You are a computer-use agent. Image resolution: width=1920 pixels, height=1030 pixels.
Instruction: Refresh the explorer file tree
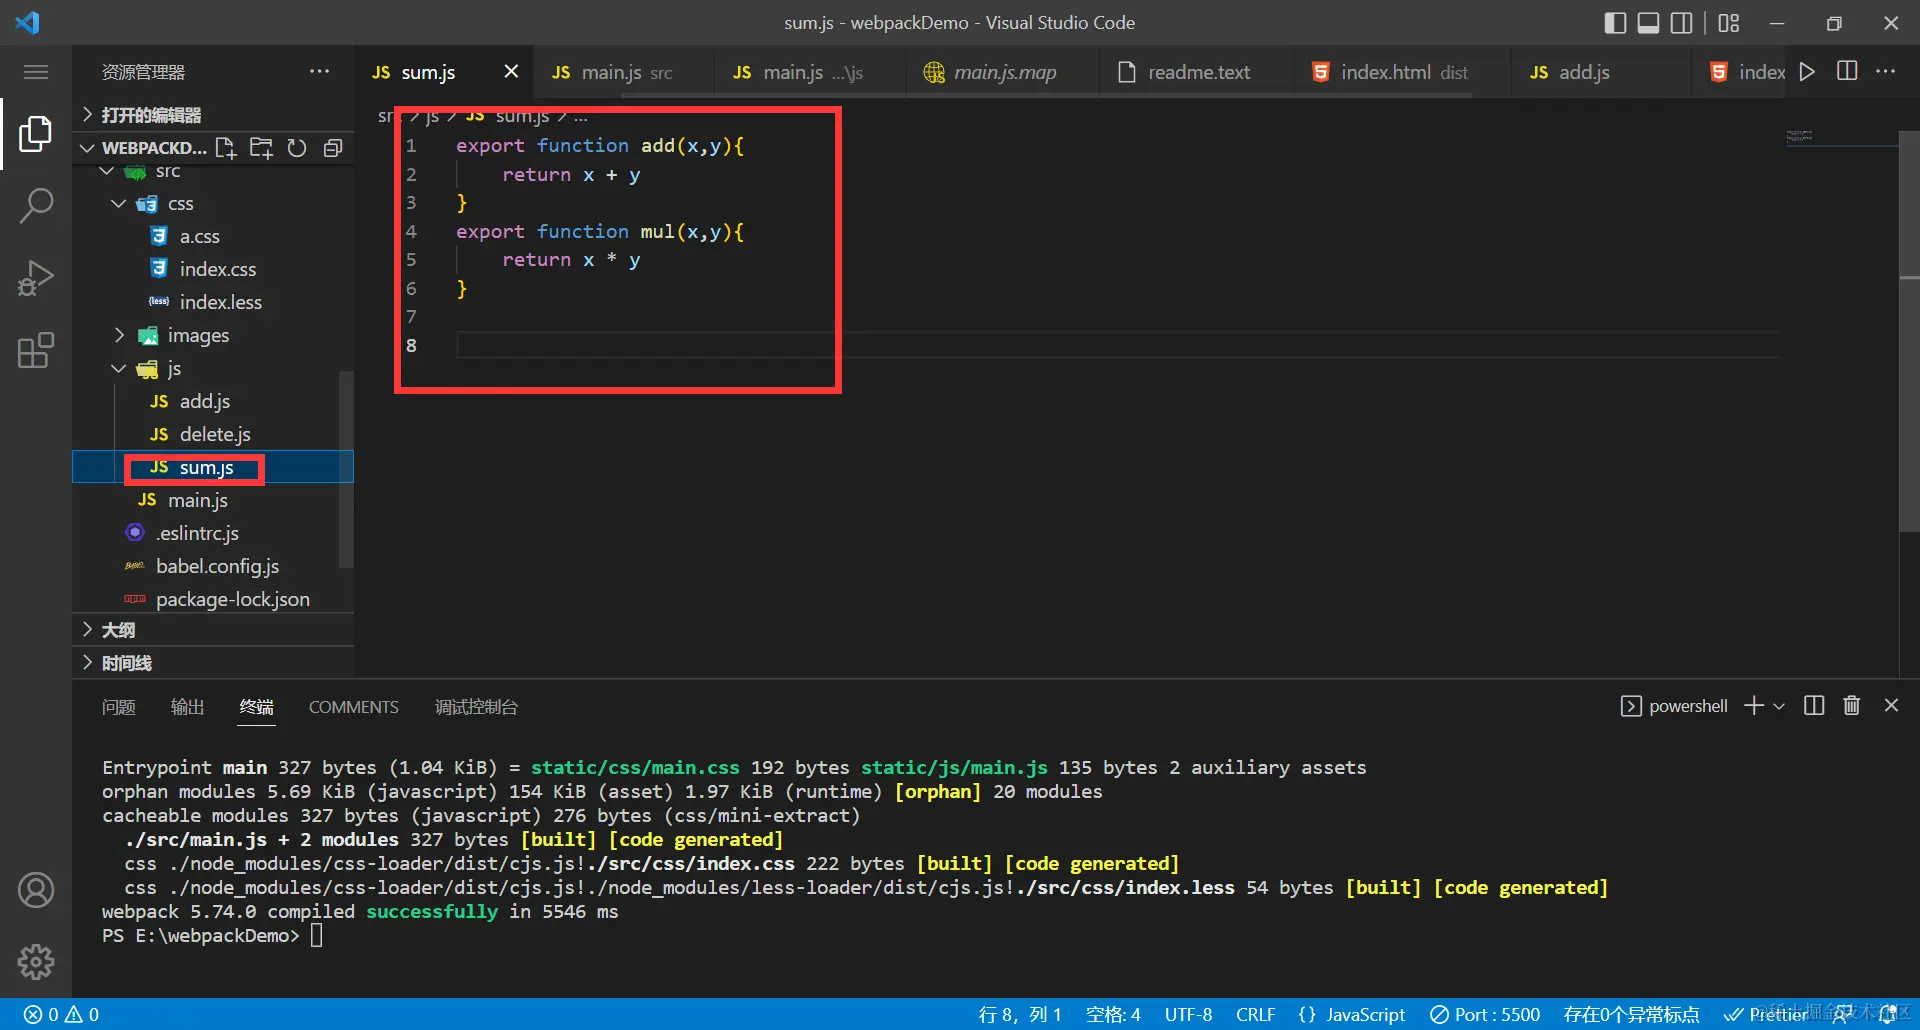pyautogui.click(x=297, y=148)
